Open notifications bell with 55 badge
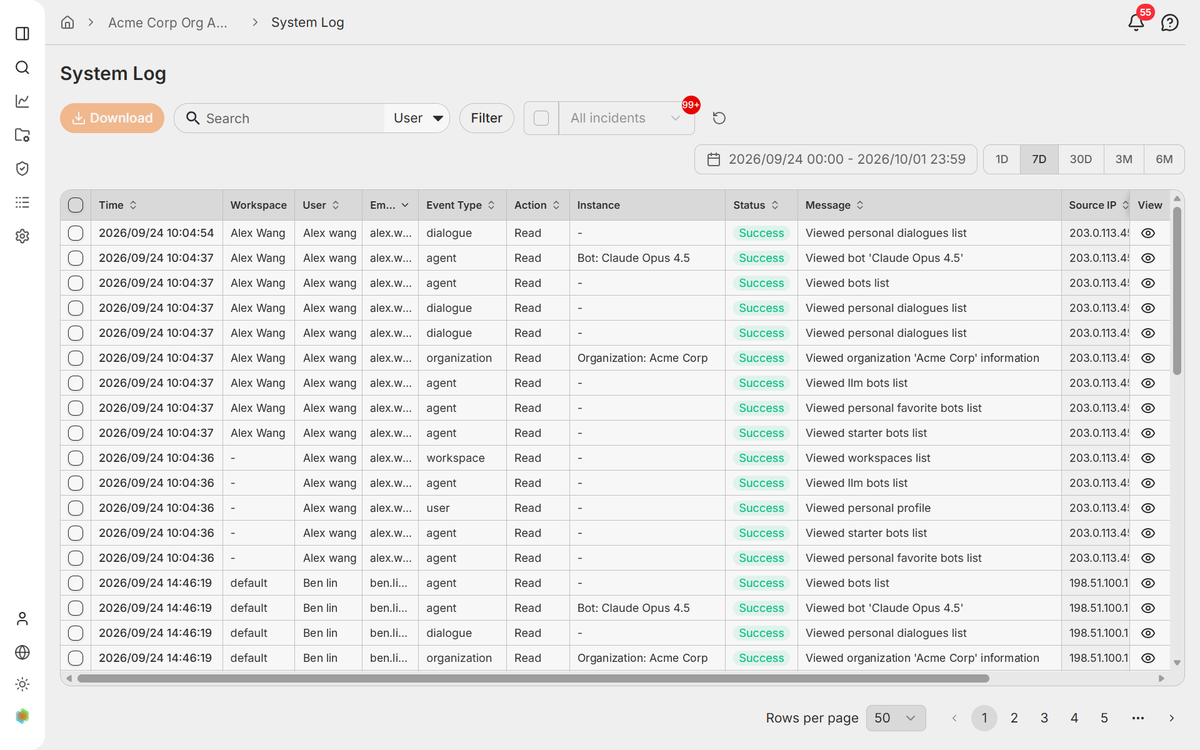Image resolution: width=1200 pixels, height=750 pixels. [1136, 22]
